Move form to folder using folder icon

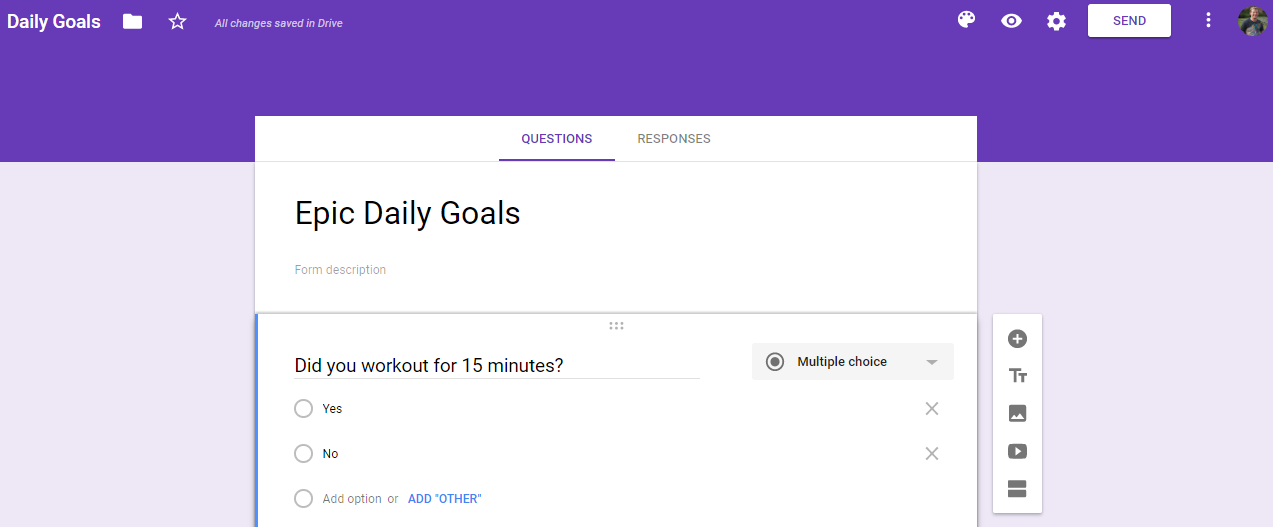coord(132,21)
